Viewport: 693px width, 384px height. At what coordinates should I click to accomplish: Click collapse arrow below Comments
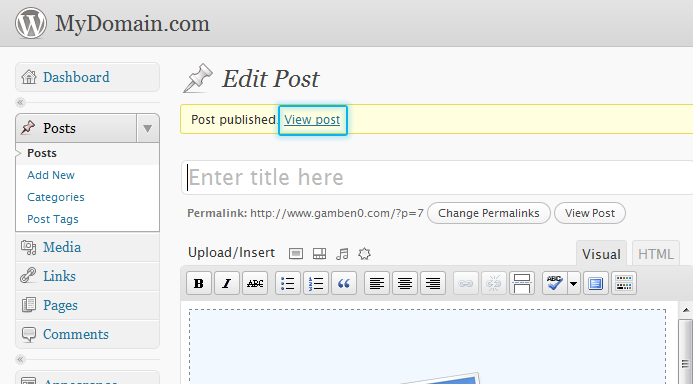[x=20, y=359]
